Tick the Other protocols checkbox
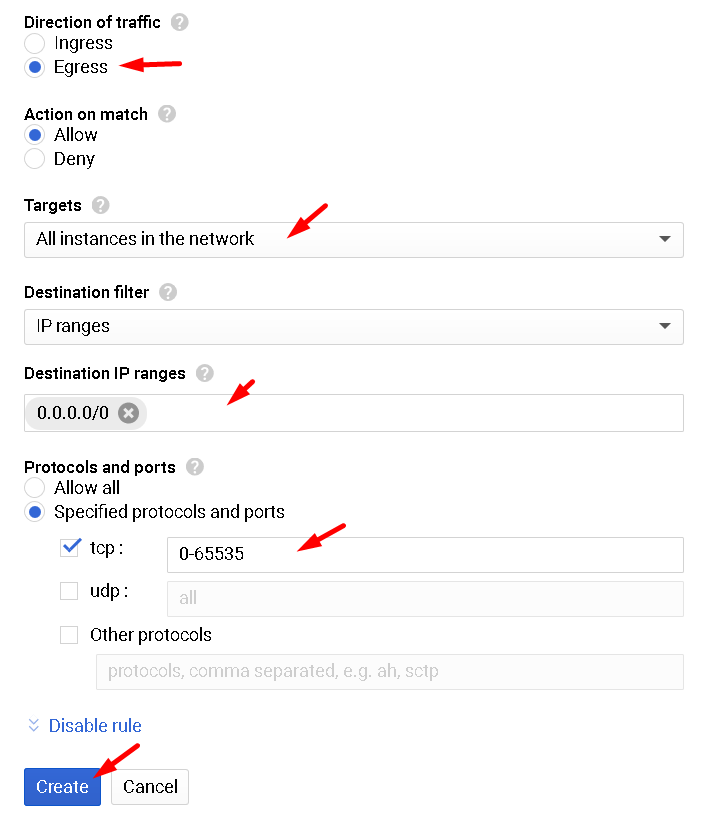724x826 pixels. tap(69, 635)
